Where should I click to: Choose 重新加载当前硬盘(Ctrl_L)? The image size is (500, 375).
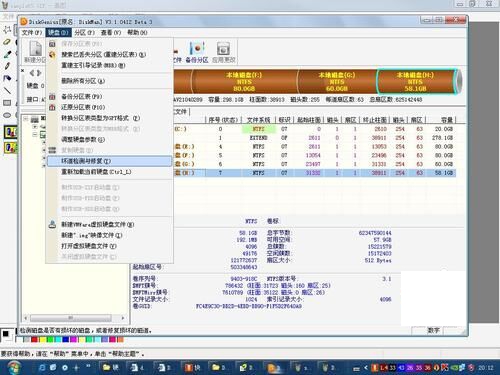[109, 172]
